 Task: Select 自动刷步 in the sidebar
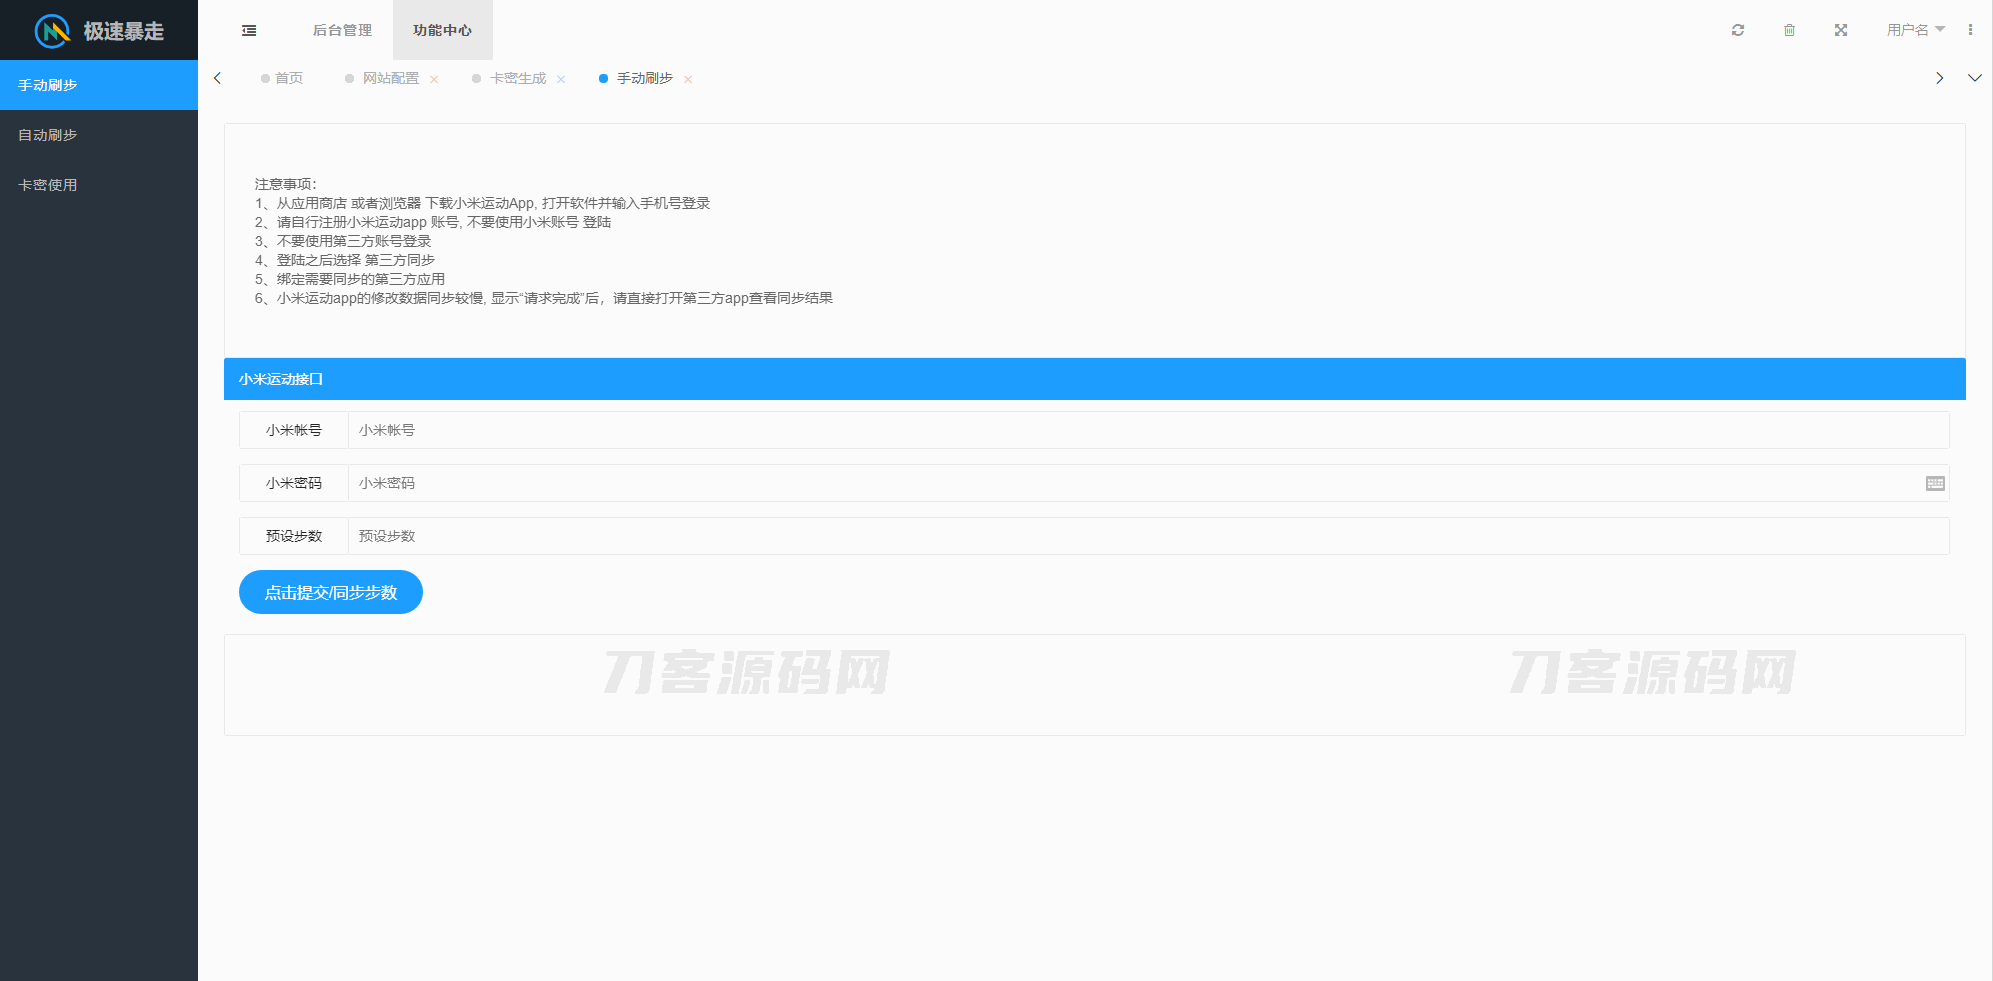point(48,135)
